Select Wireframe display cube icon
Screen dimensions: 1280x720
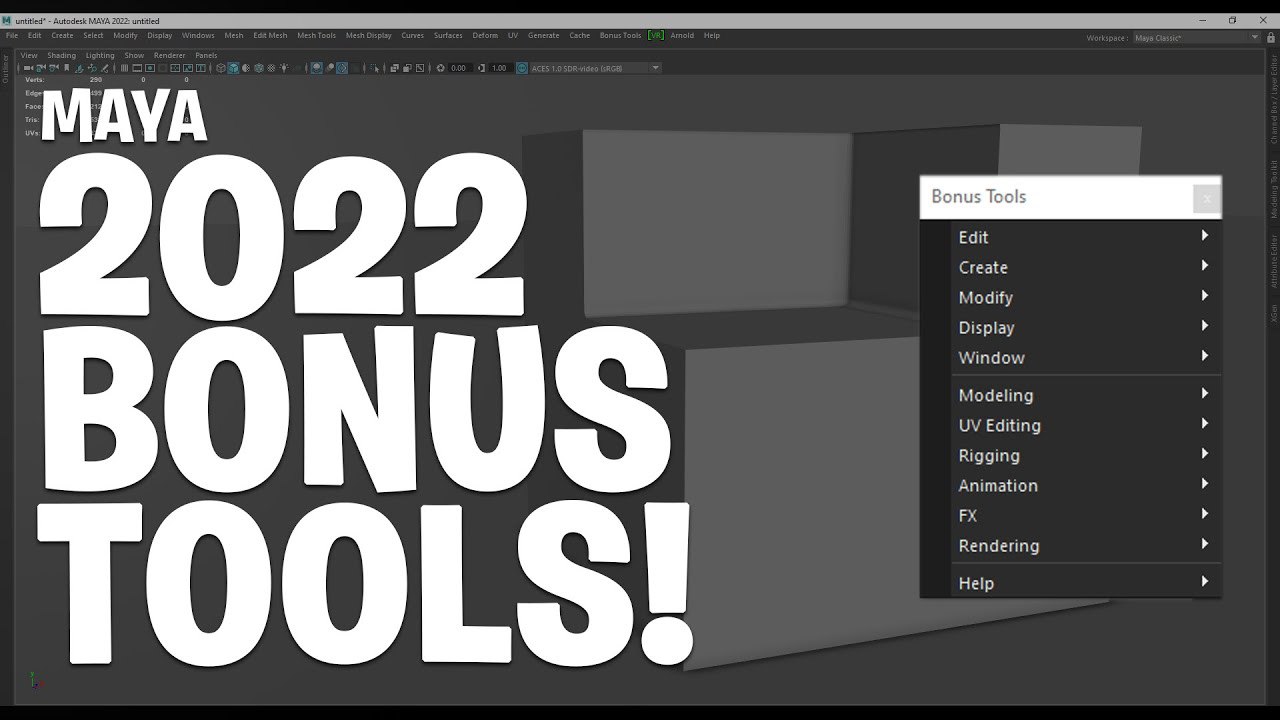[x=220, y=68]
